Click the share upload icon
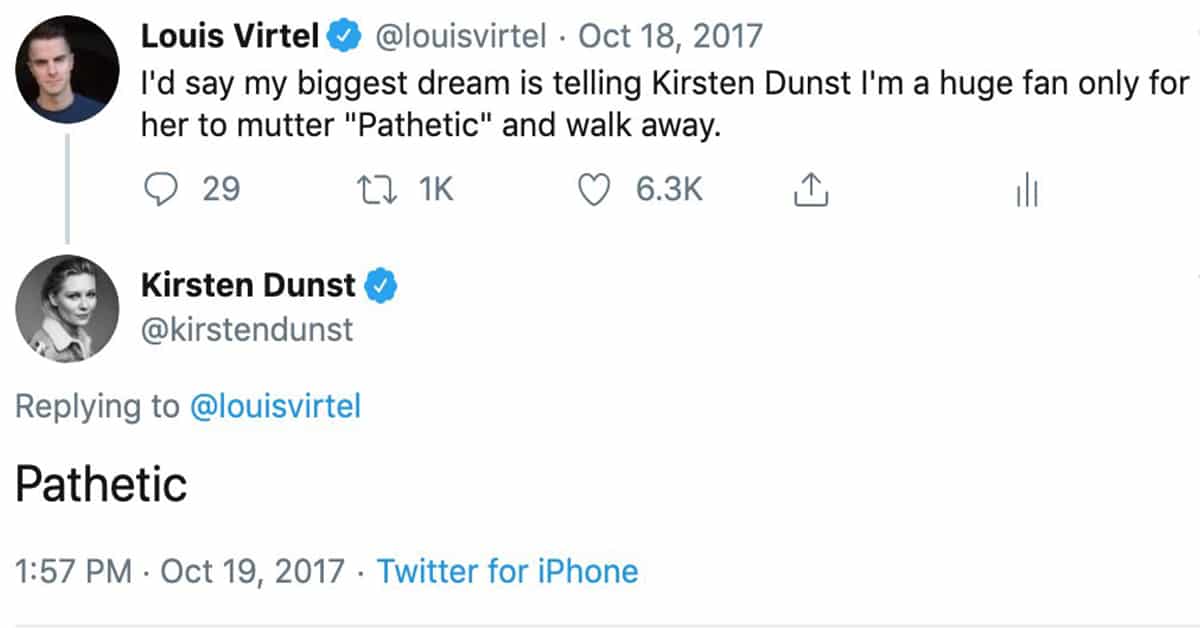 812,189
